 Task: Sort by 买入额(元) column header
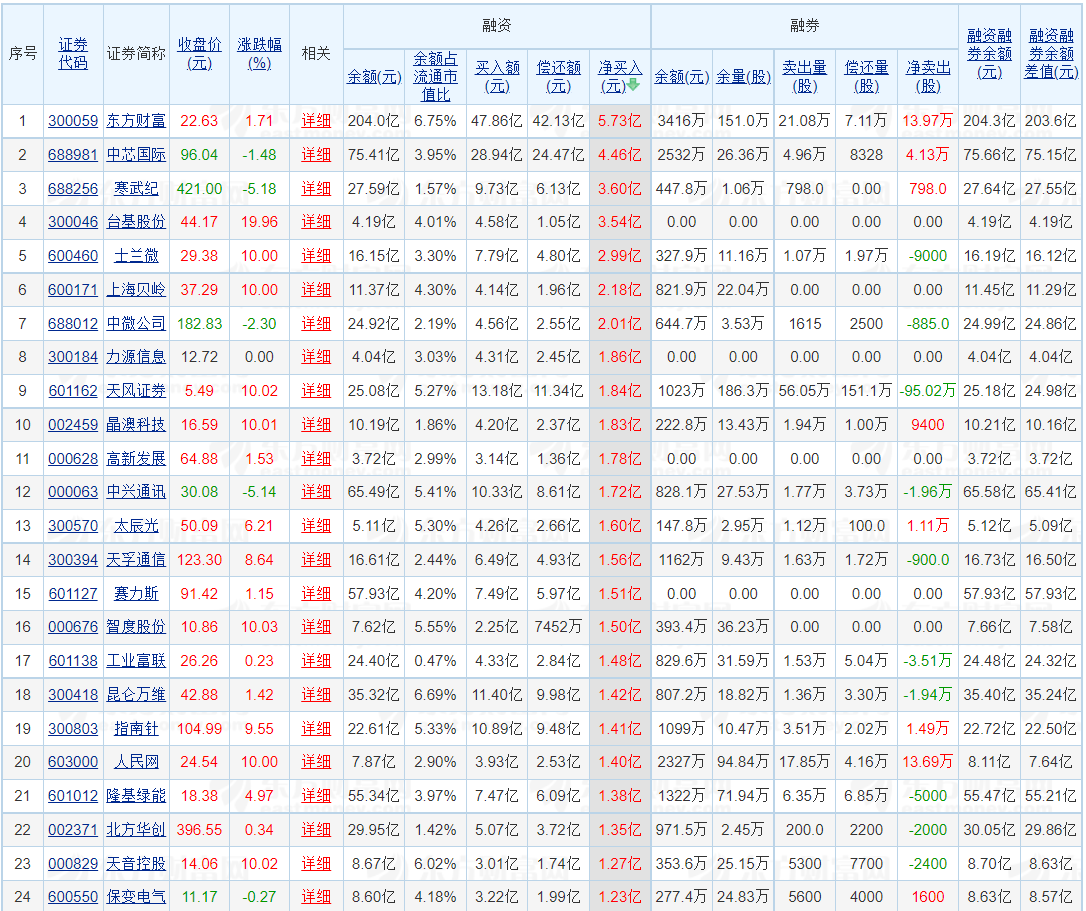497,77
